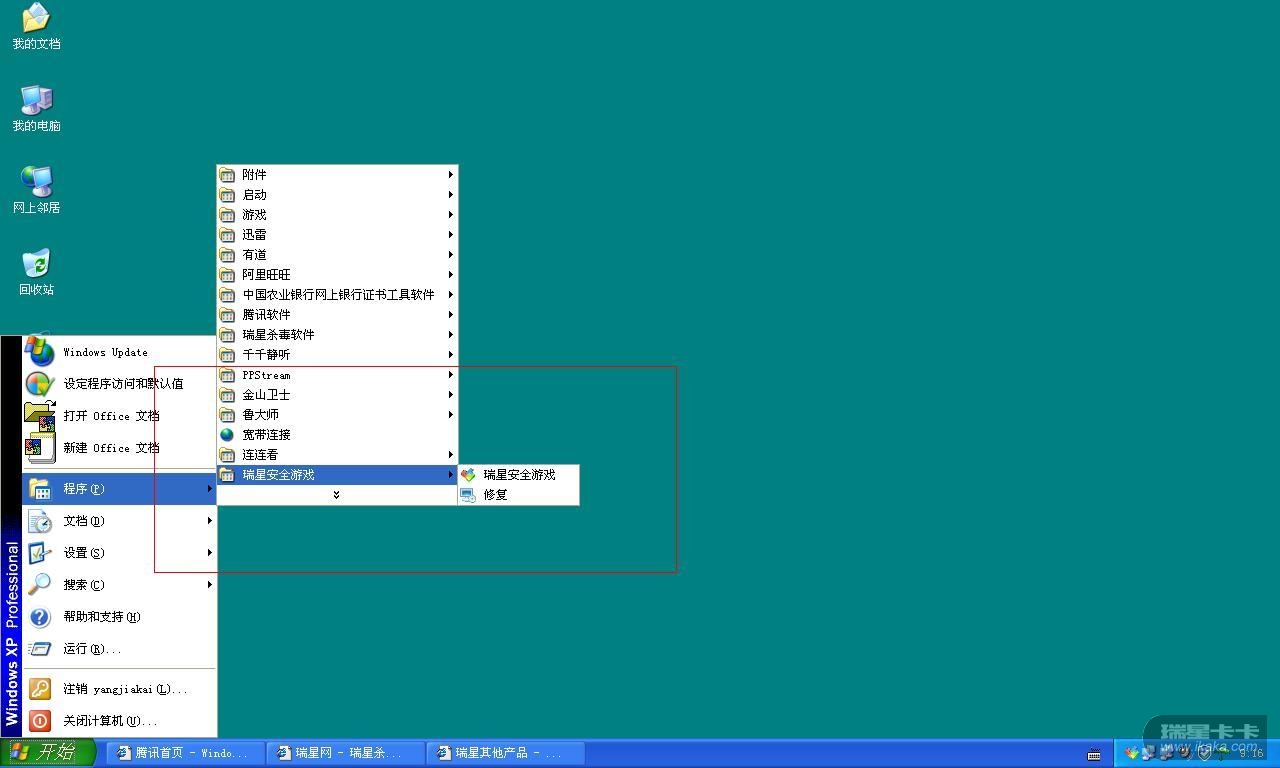Screen dimensions: 1280x768
Task: Click the green umbrella tray icon
Action: [1221, 753]
